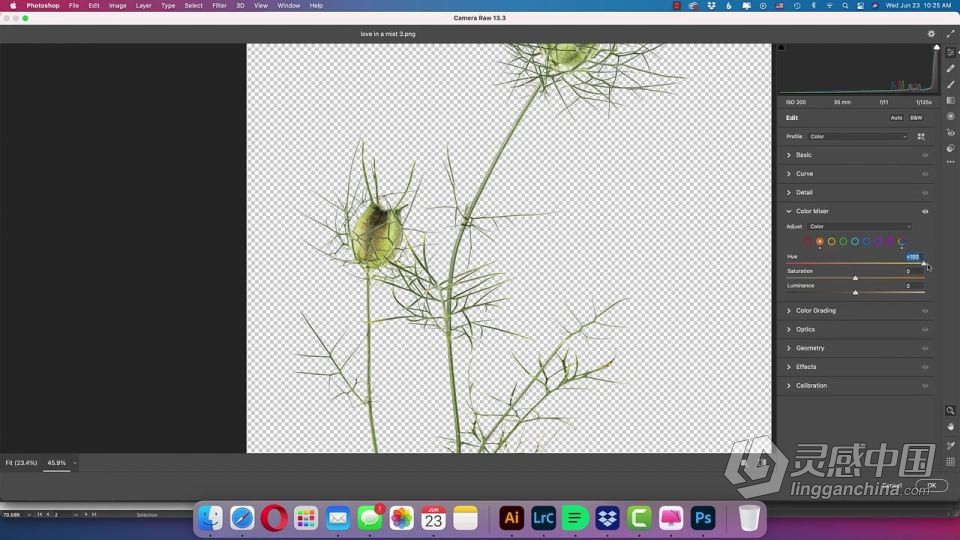Select the Edit panel icon in tool strip
Image resolution: width=960 pixels, height=540 pixels.
950,53
